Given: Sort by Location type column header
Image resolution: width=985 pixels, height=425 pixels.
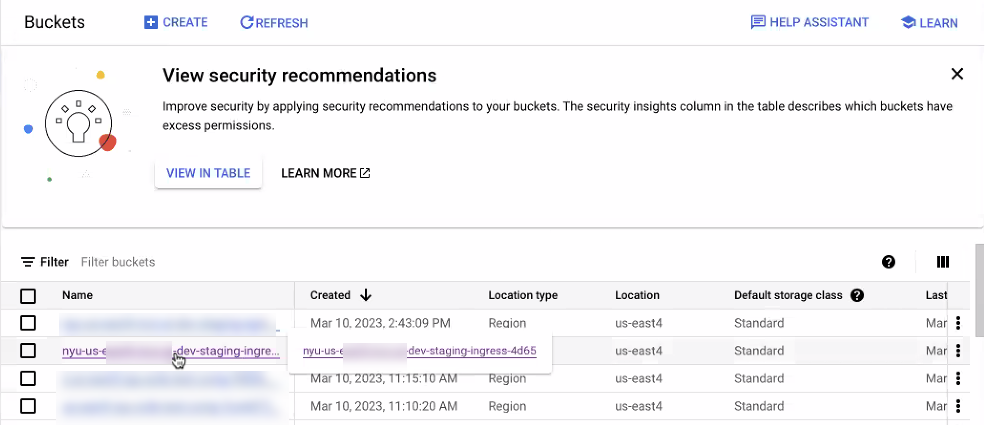Looking at the screenshot, I should pos(523,295).
